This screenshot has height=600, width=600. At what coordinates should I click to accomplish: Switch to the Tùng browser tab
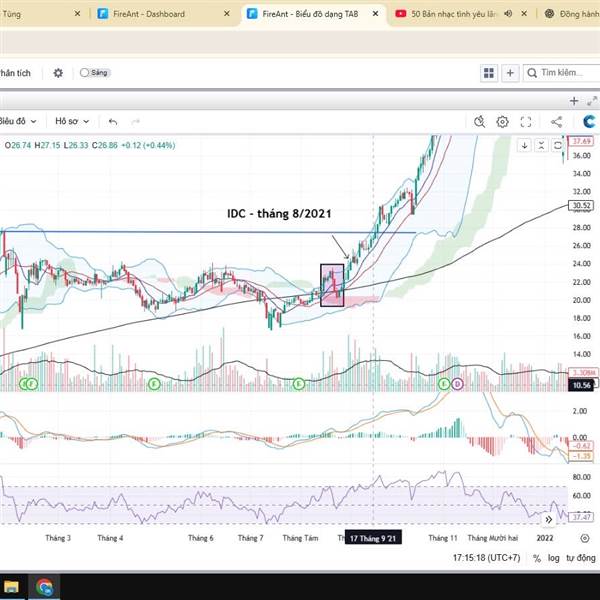(11, 14)
